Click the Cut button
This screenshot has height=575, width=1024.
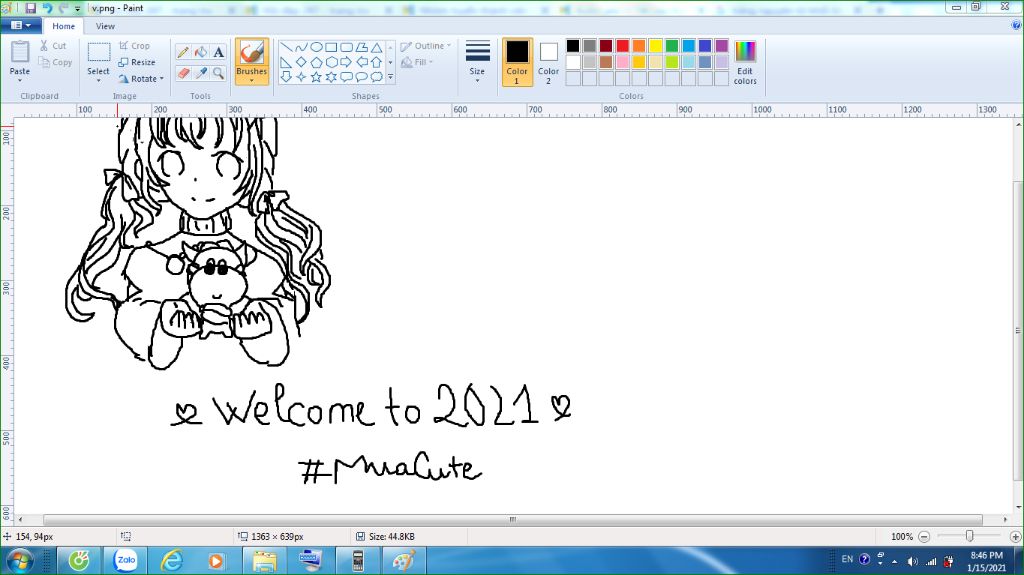(x=53, y=46)
